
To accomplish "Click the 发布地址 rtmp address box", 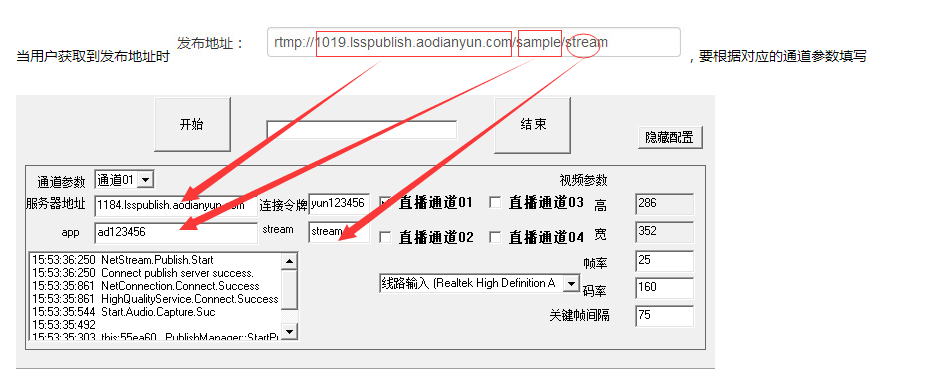I will pyautogui.click(x=474, y=42).
